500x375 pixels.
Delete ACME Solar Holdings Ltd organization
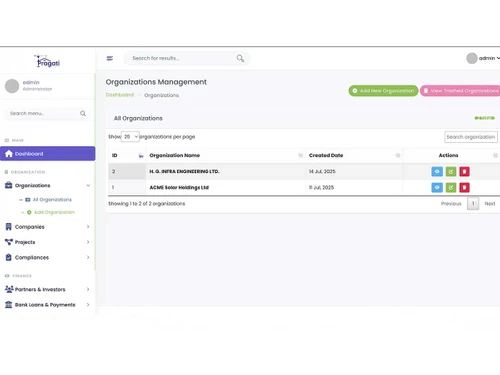tap(464, 187)
